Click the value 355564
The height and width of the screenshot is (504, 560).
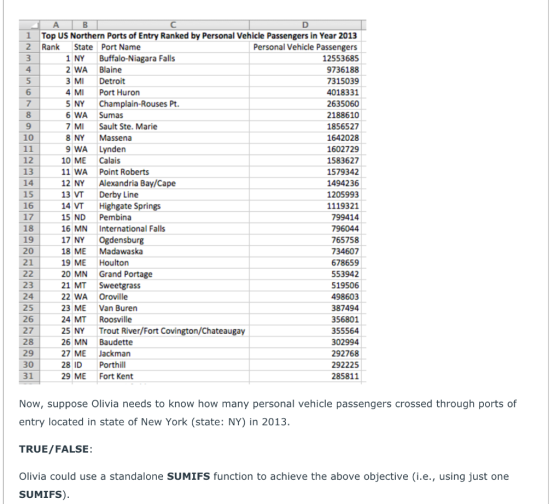(x=345, y=331)
